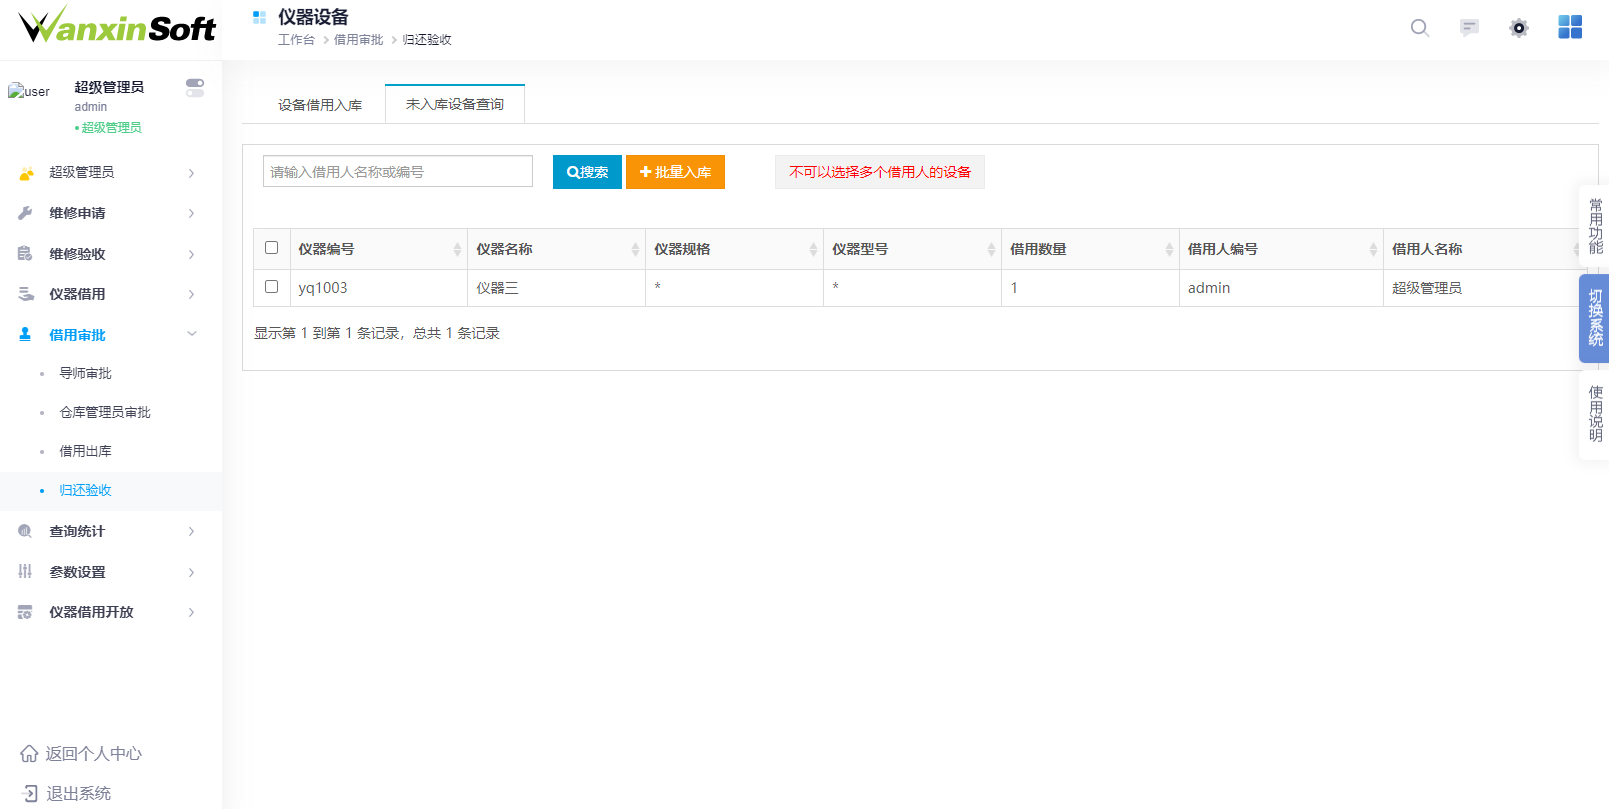Click the 退出系统 logout icon
1609x809 pixels.
pos(29,793)
